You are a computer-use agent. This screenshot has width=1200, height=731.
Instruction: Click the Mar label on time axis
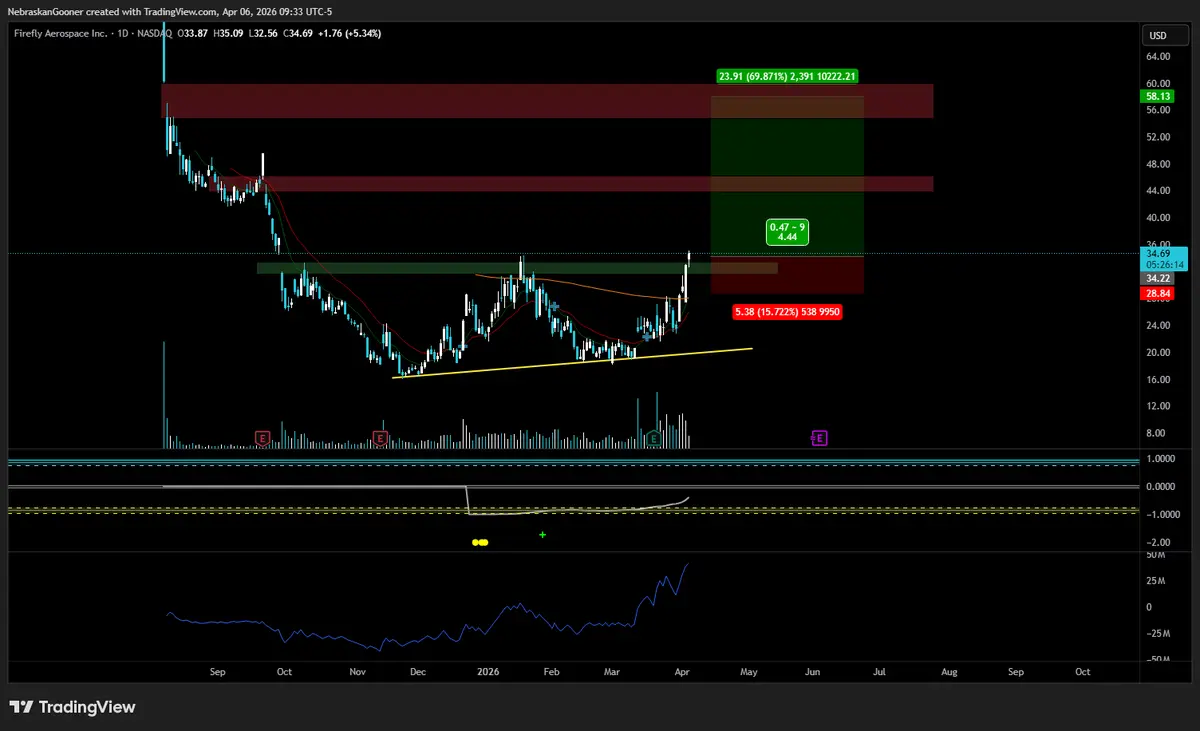tap(610, 672)
